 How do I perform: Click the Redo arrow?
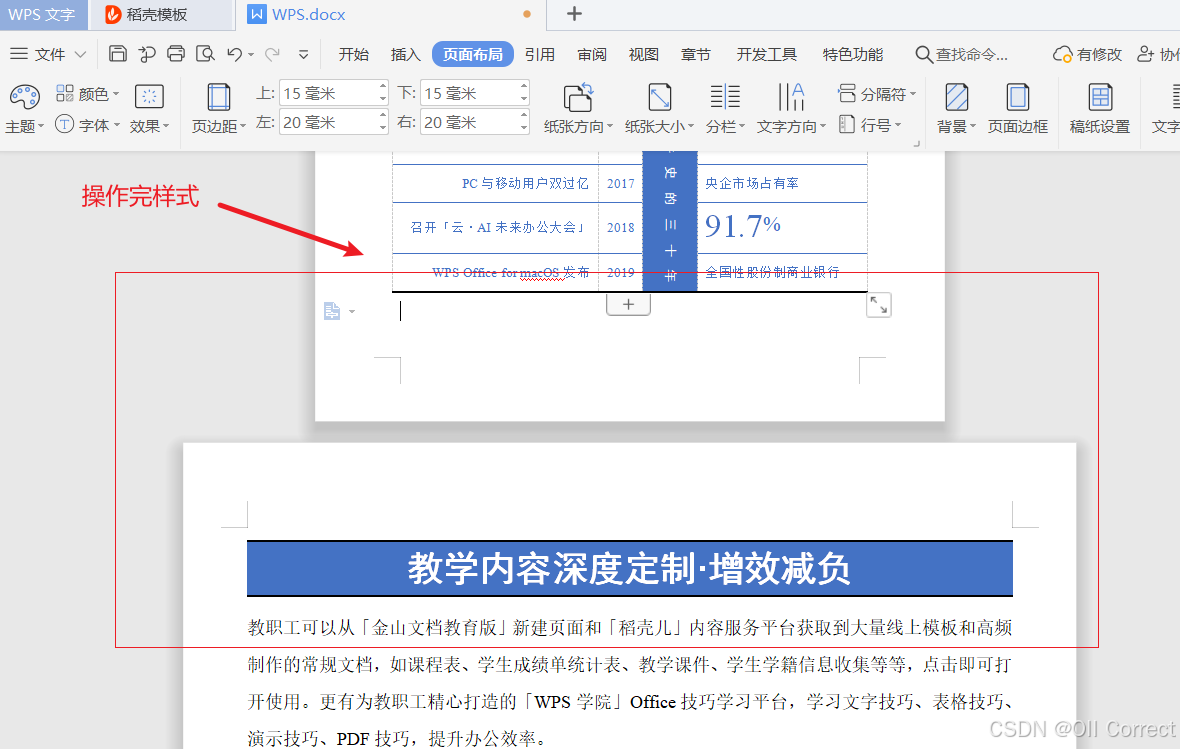coord(272,53)
